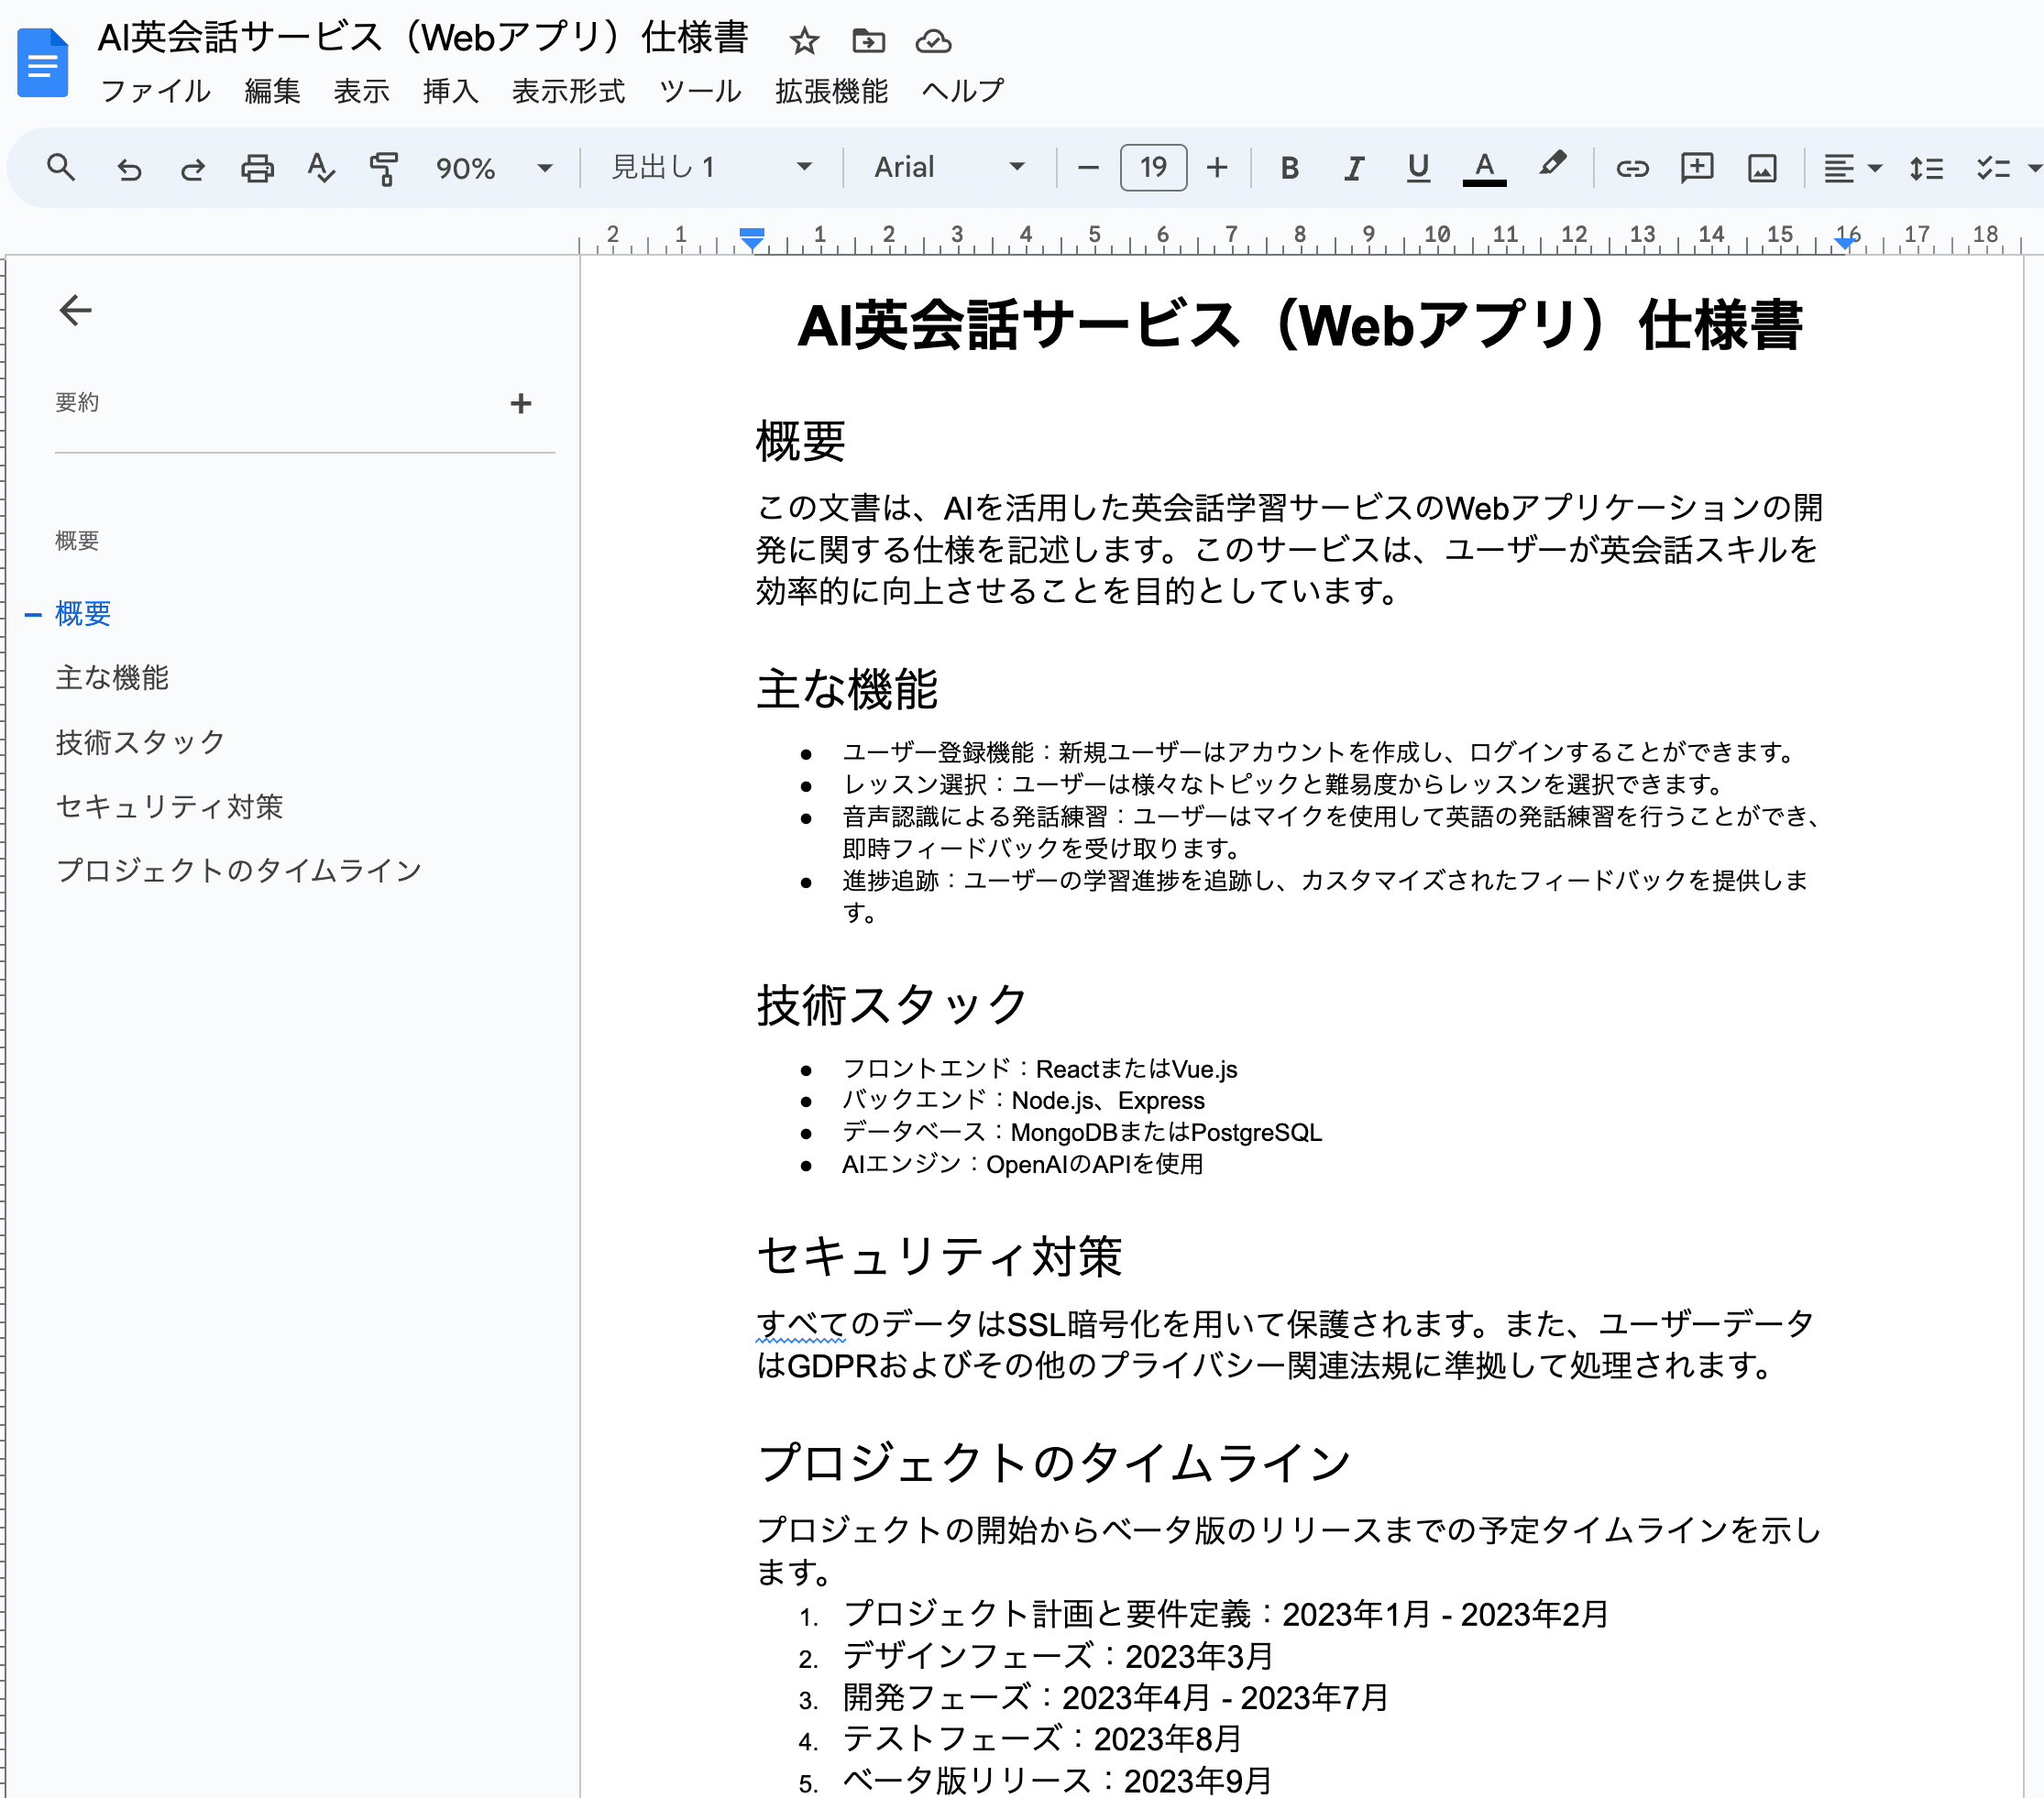The width and height of the screenshot is (2044, 1798).
Task: Toggle bold formatting
Action: 1290,168
